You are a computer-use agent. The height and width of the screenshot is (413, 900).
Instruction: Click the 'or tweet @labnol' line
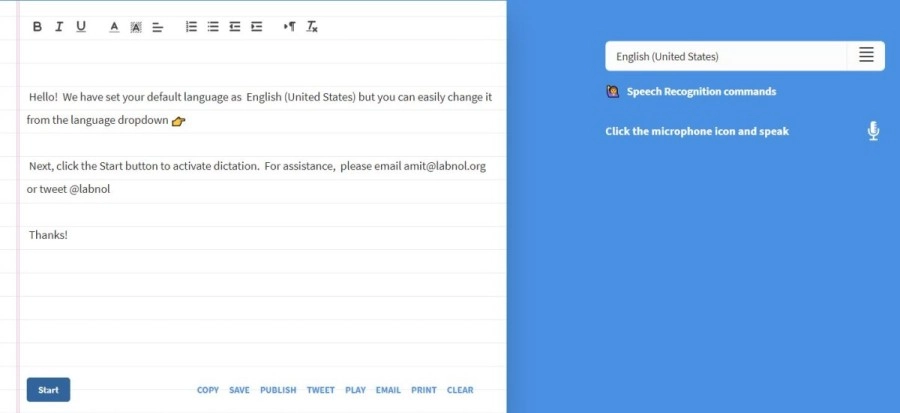(x=68, y=189)
